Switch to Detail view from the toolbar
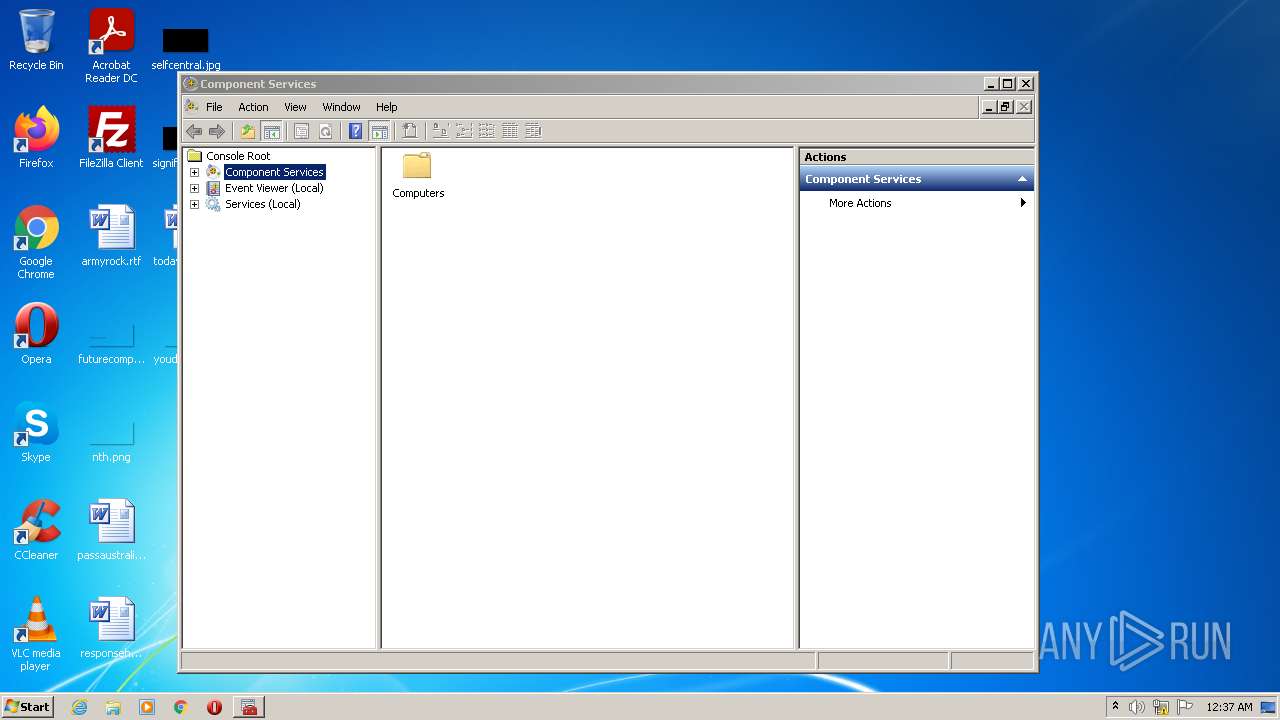 click(509, 131)
